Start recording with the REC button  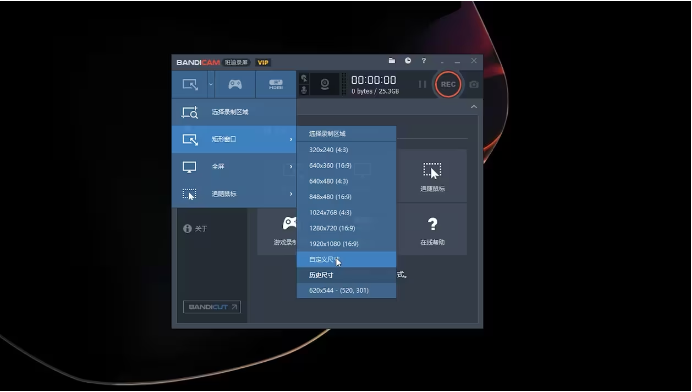(448, 84)
